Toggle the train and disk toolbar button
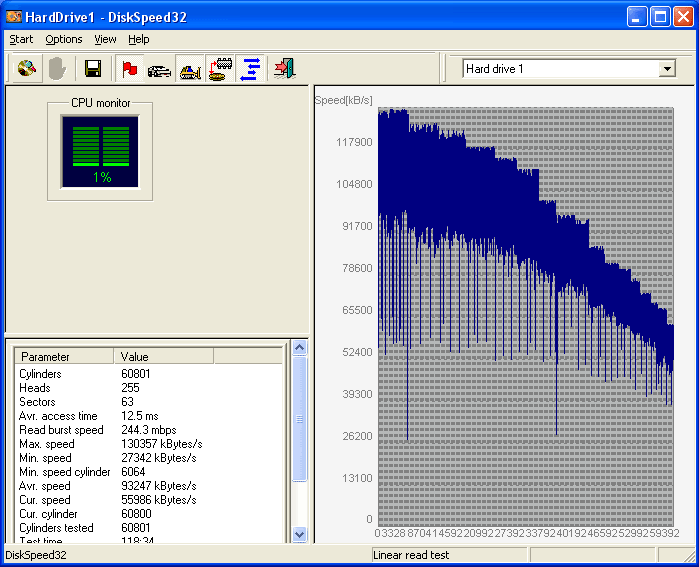 coord(220,69)
